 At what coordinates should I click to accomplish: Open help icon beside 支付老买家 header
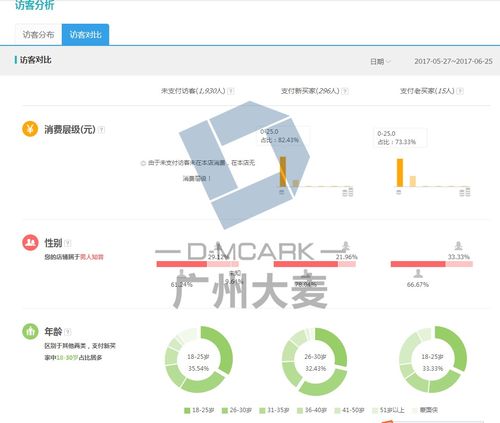pos(460,91)
